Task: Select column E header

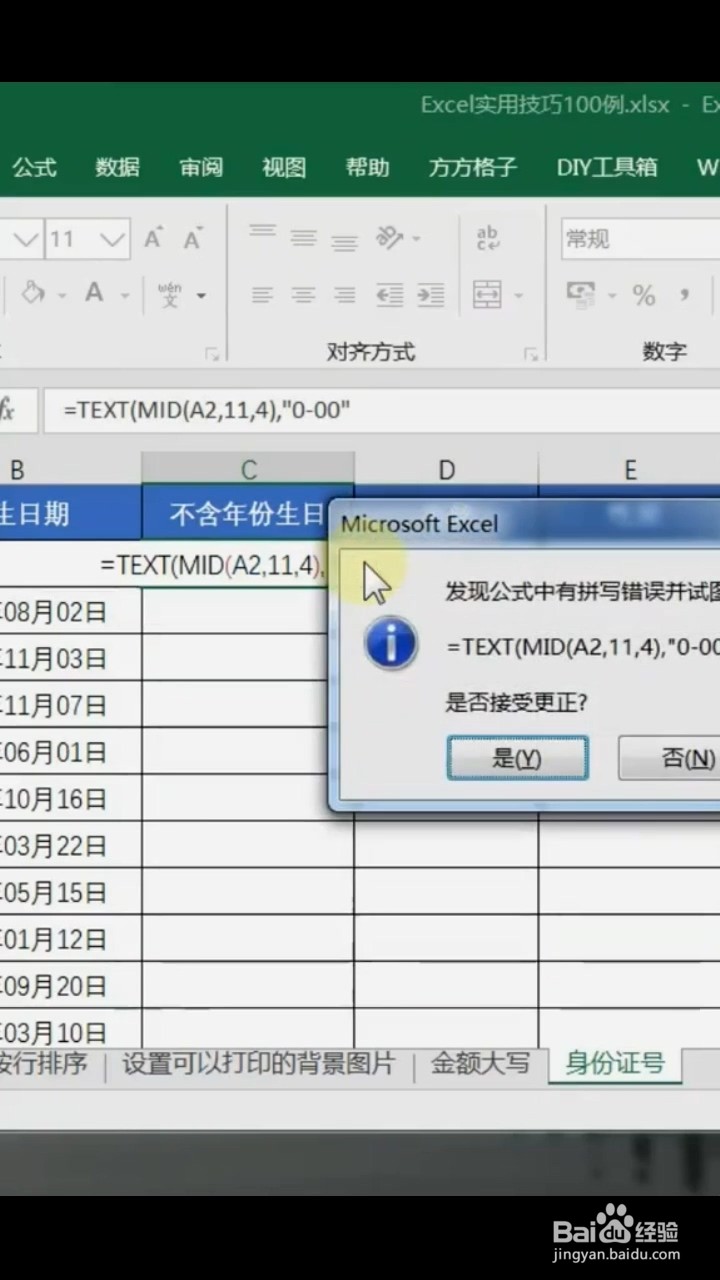Action: (630, 469)
